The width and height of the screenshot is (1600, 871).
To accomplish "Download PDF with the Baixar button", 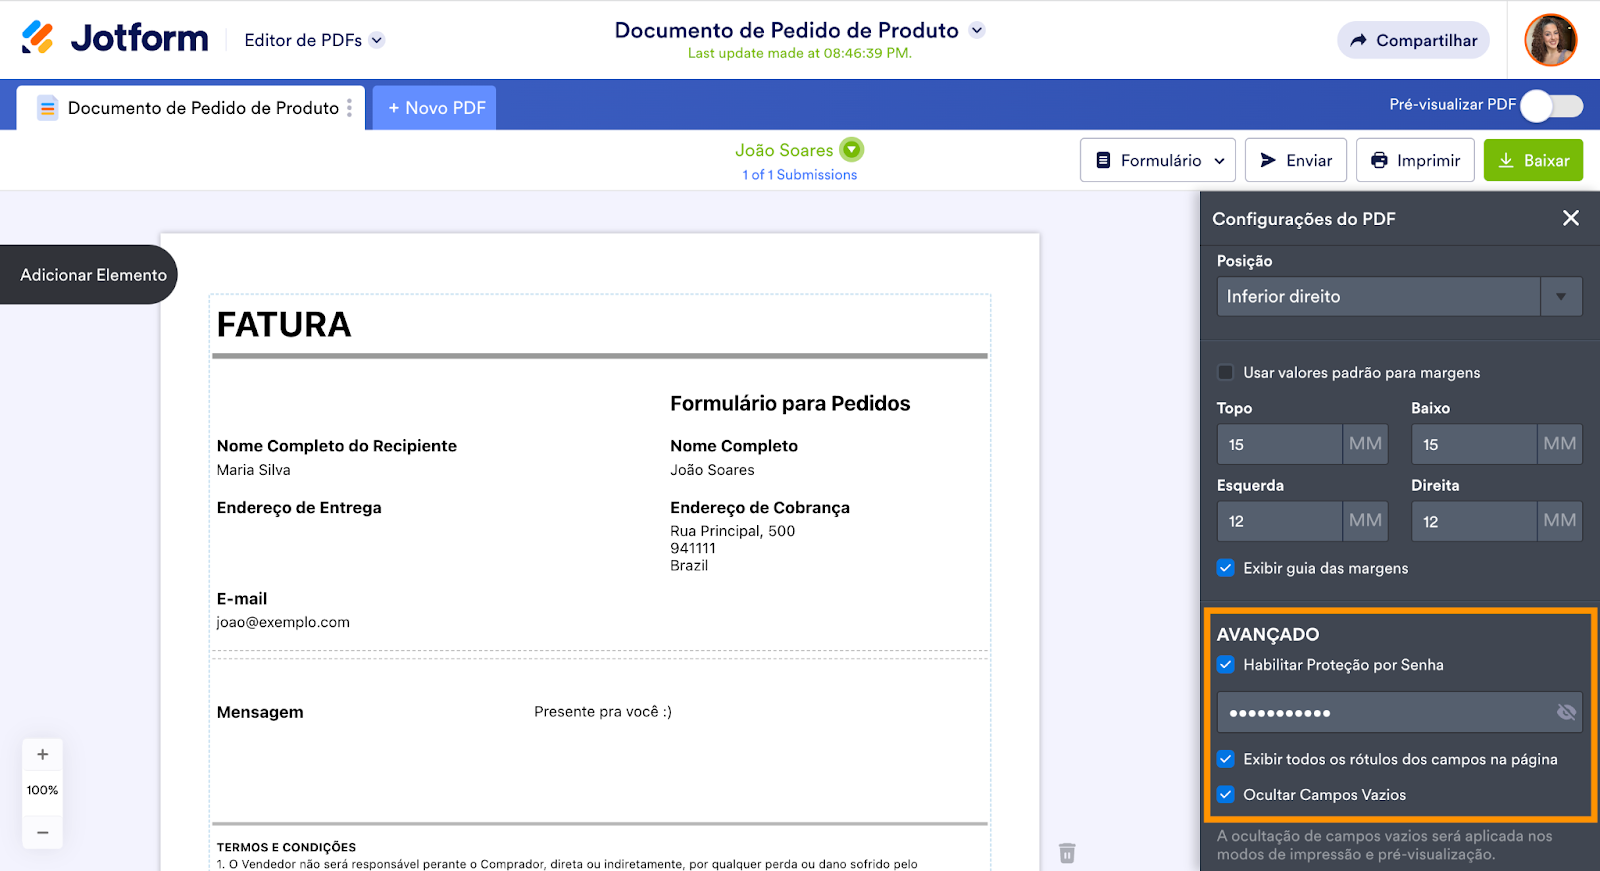I will tap(1533, 160).
